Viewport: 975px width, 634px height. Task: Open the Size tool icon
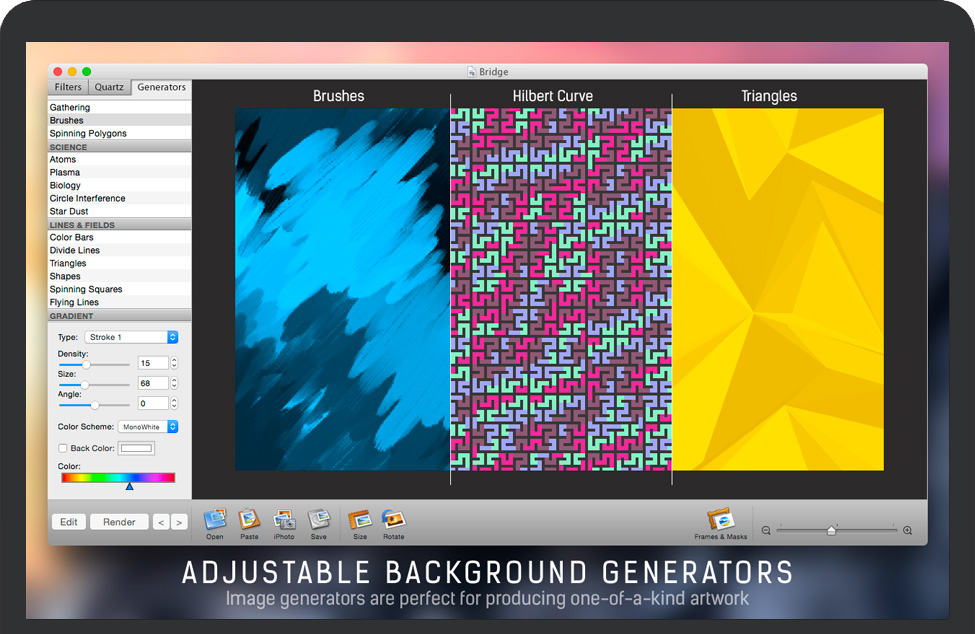tap(360, 520)
